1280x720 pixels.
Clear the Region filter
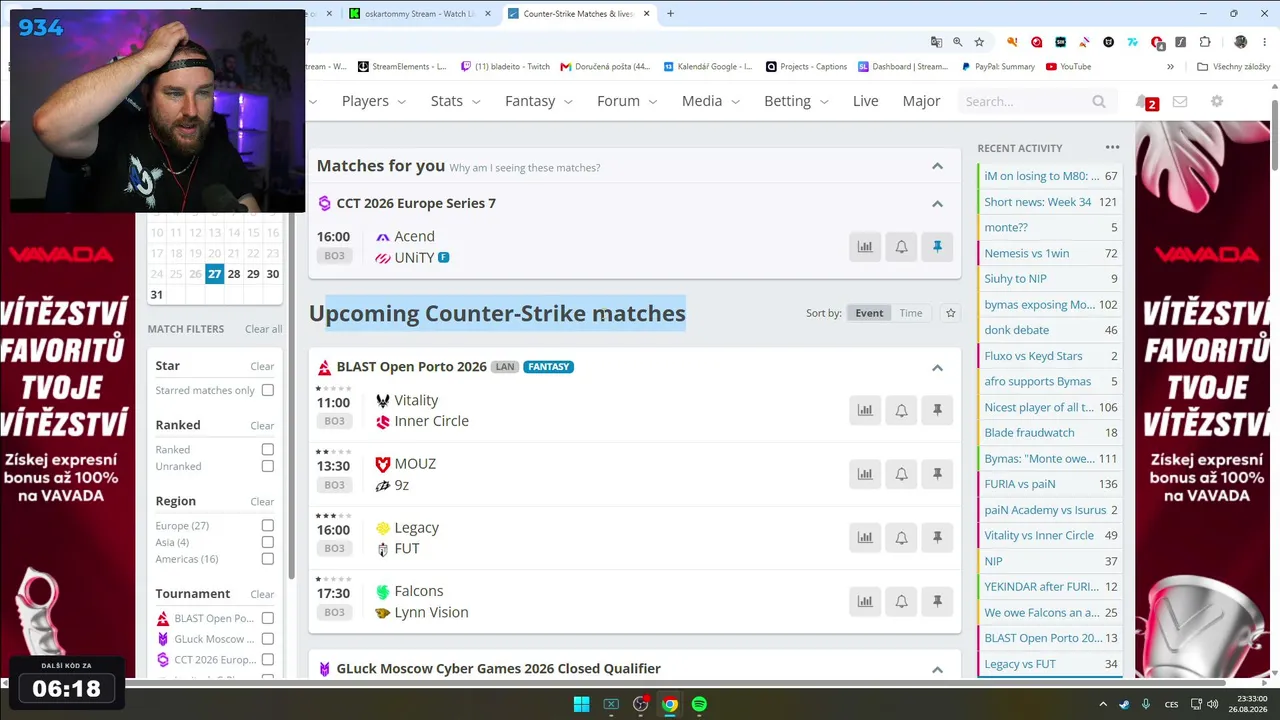pyautogui.click(x=262, y=502)
